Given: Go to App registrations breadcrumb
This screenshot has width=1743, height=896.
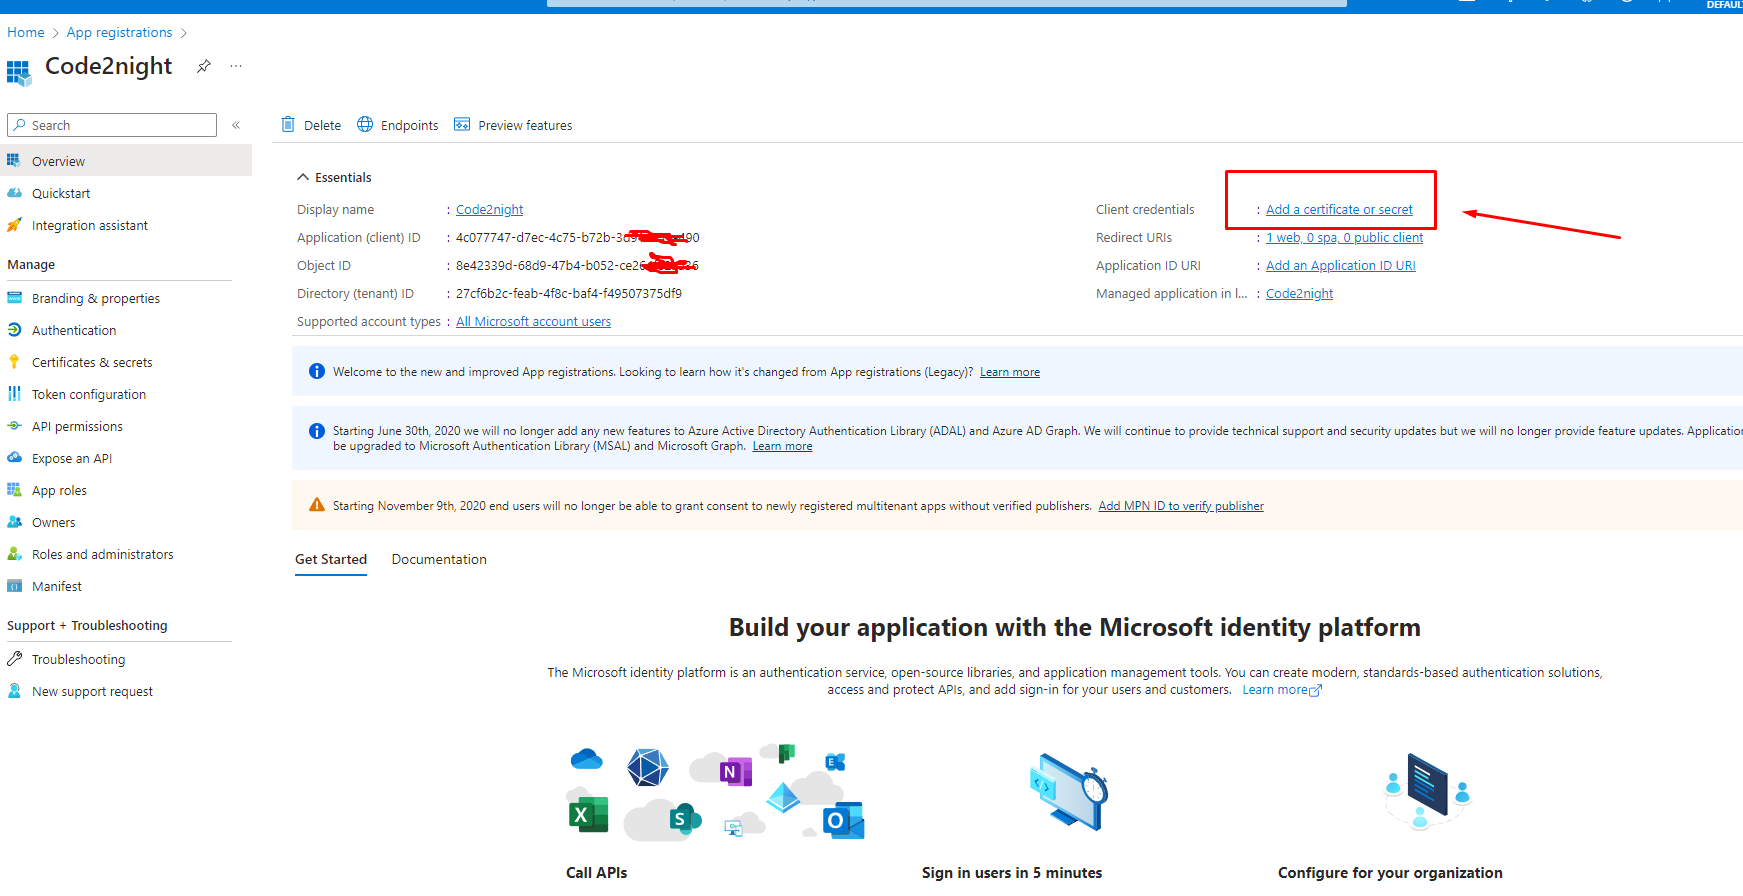Looking at the screenshot, I should pos(119,32).
